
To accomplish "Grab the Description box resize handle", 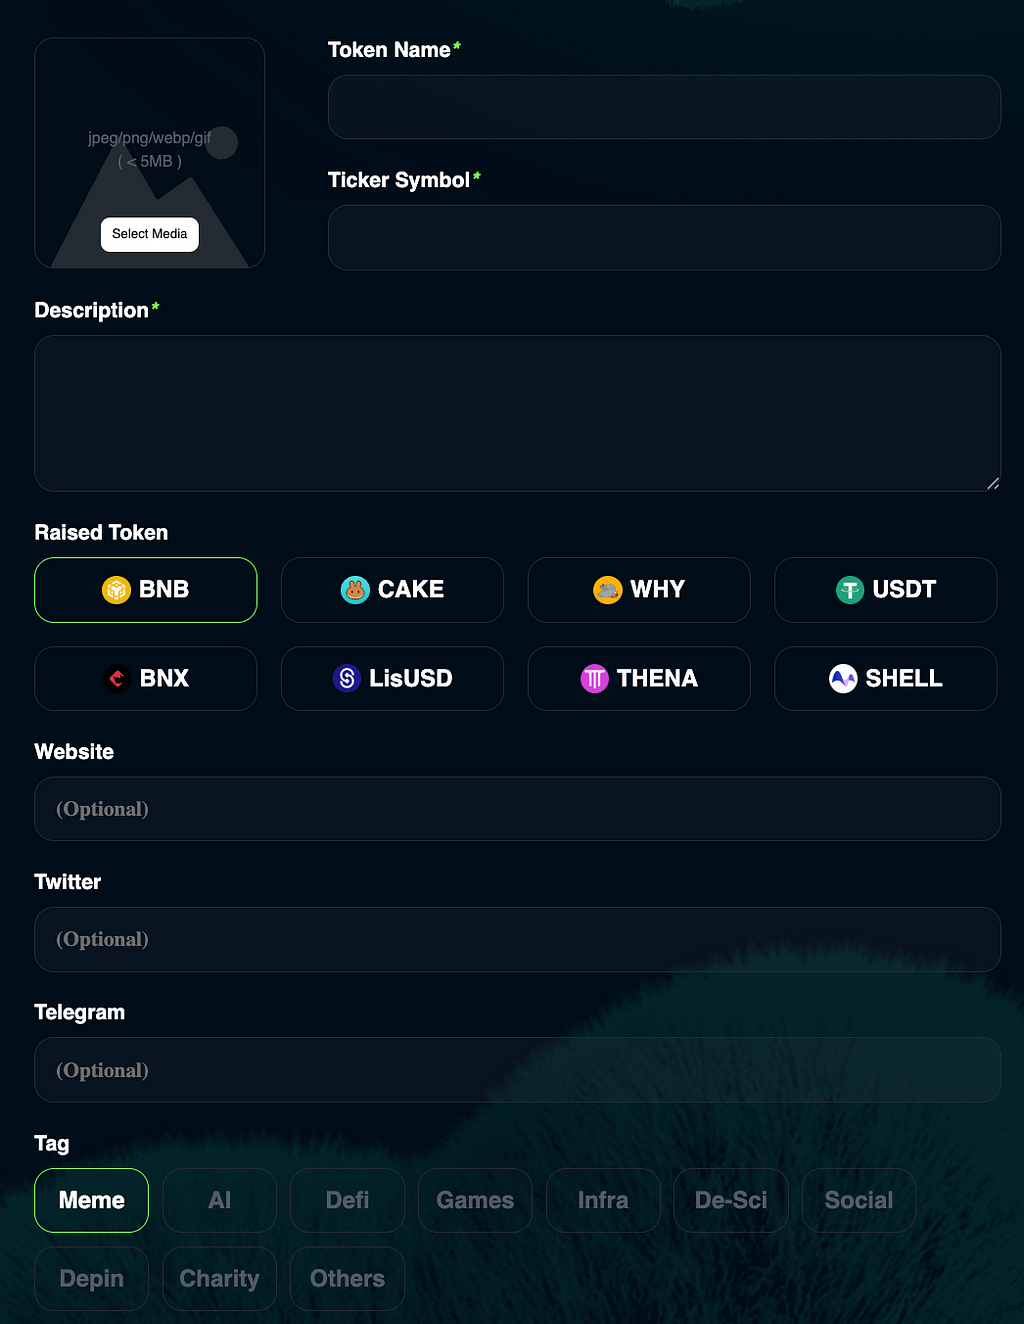I will pyautogui.click(x=993, y=484).
